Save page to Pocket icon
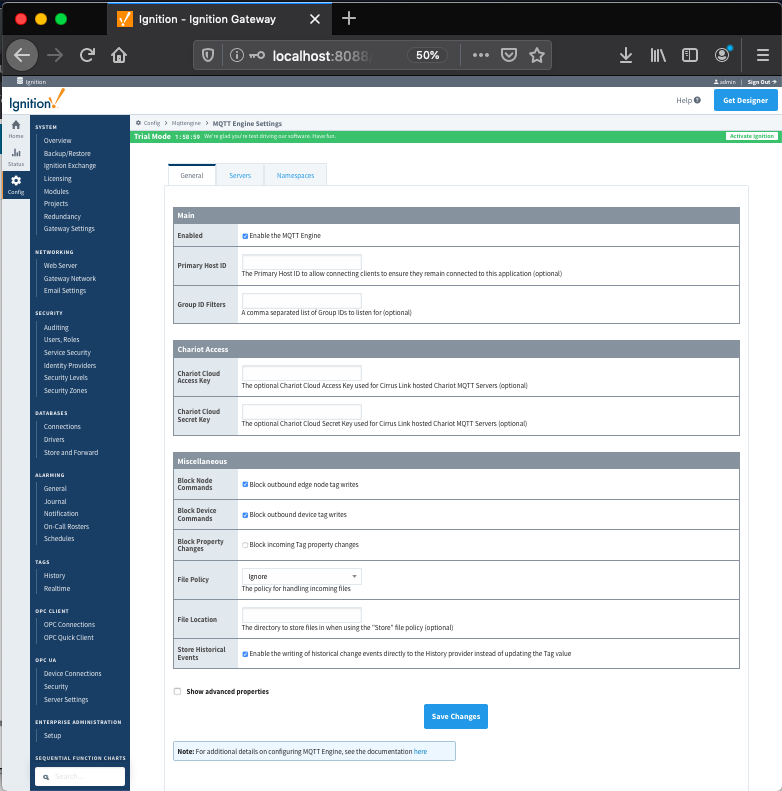Screen dimensions: 782x791 [x=509, y=54]
